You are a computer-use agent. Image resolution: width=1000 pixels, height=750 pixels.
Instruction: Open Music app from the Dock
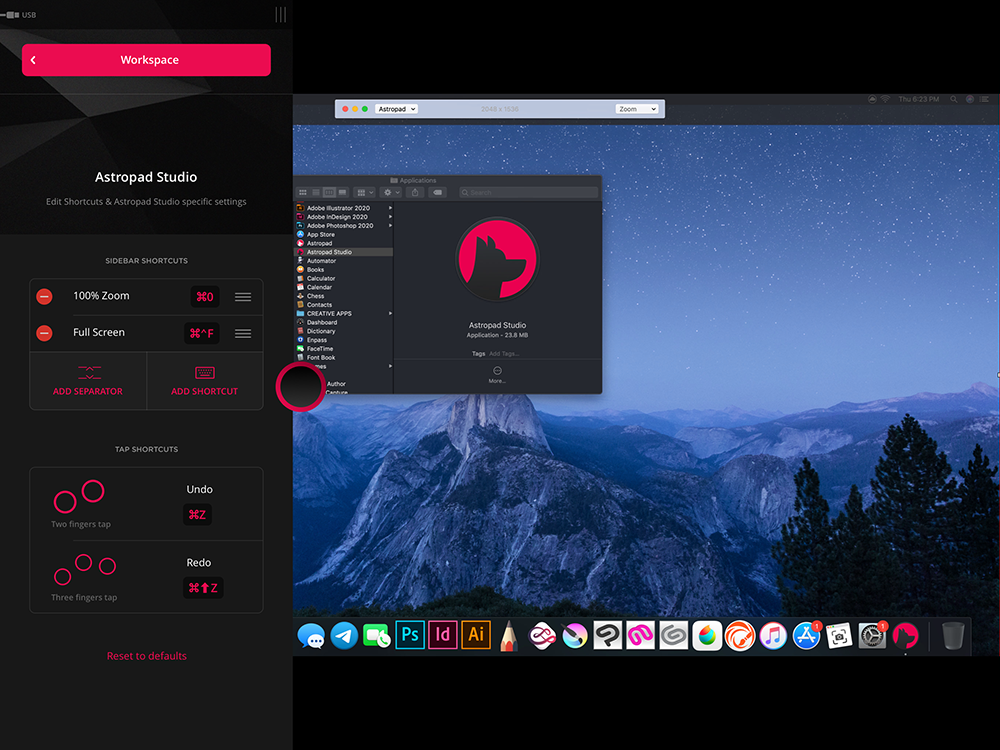coord(773,636)
